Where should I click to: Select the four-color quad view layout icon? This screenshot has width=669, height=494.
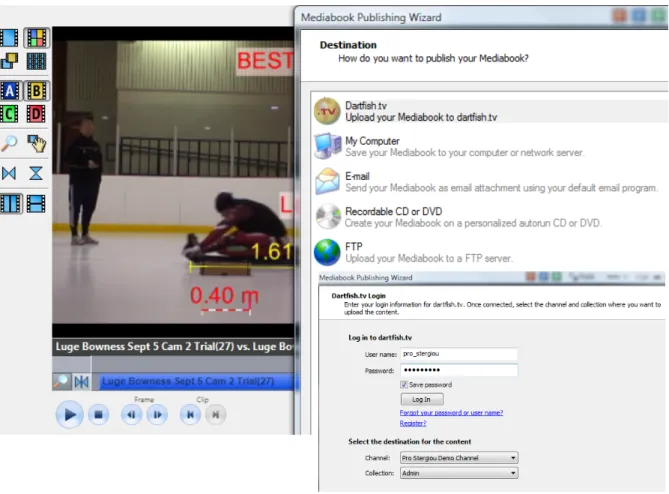coord(36,38)
